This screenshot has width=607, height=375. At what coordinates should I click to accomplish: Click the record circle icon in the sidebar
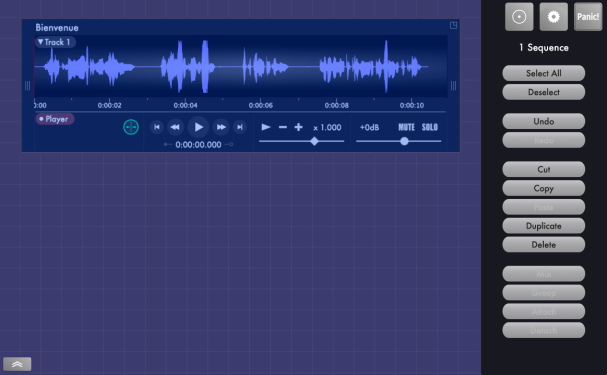(x=519, y=17)
